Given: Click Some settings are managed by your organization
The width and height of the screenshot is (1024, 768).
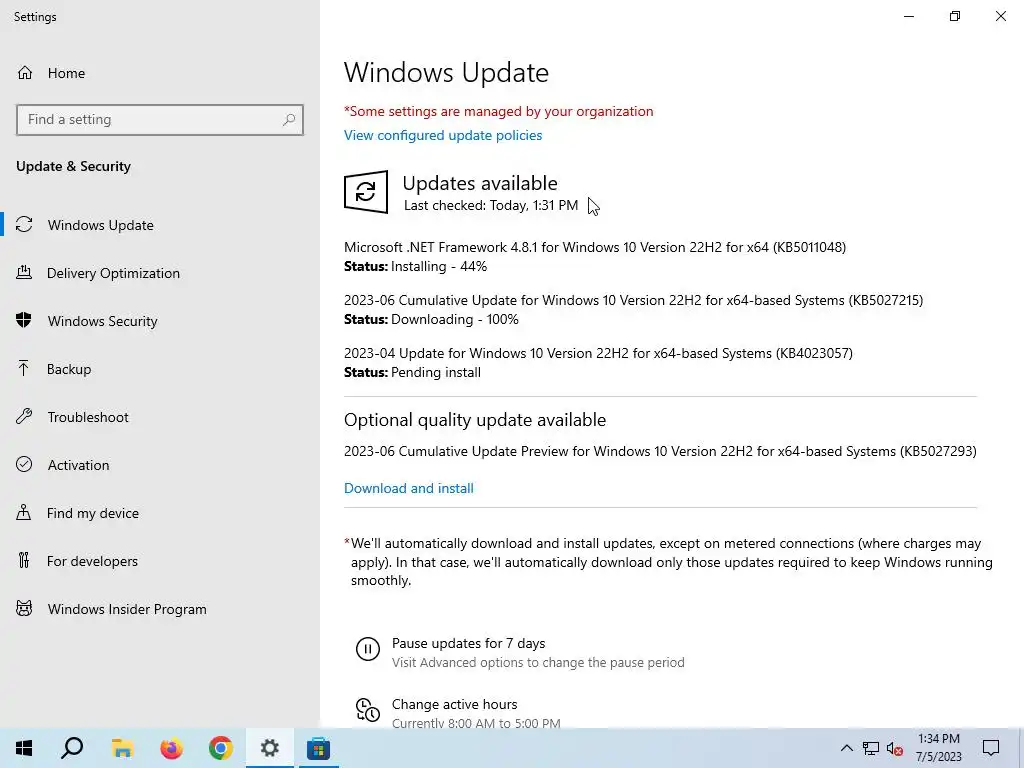Looking at the screenshot, I should pos(498,111).
